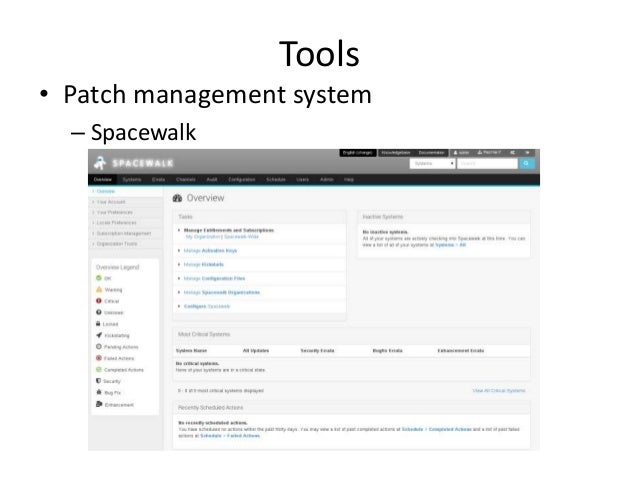The image size is (638, 479).
Task: Click the Knowledgebase button in top bar
Action: click(x=395, y=153)
